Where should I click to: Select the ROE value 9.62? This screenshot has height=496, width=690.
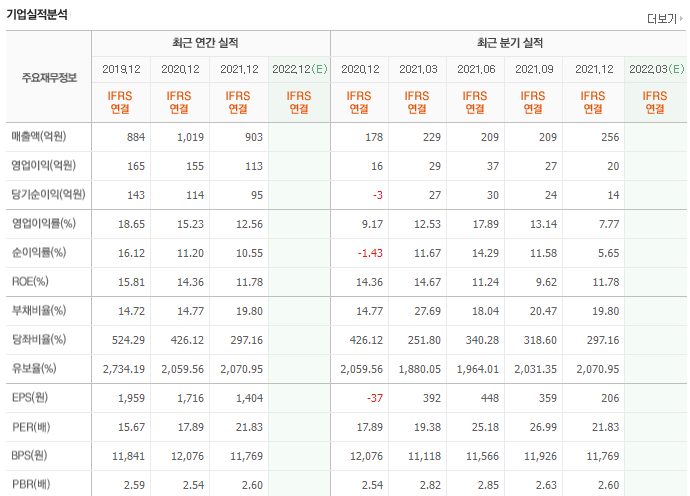coord(547,283)
